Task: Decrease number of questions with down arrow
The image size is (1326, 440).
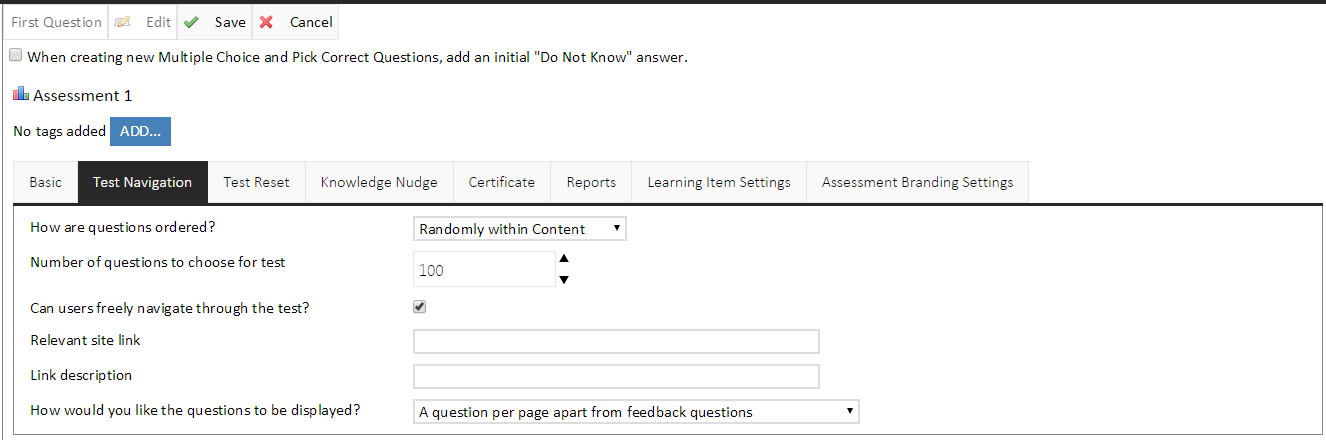Action: 564,280
